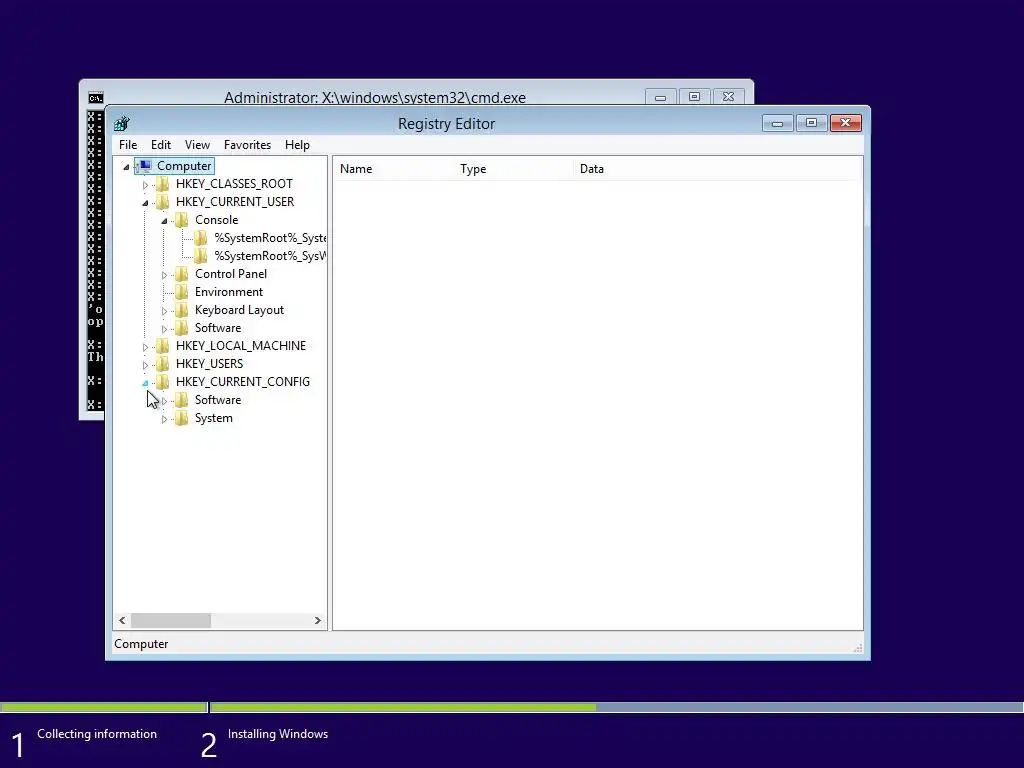Maximize the cmd.exe window
The width and height of the screenshot is (1024, 768).
(x=694, y=97)
